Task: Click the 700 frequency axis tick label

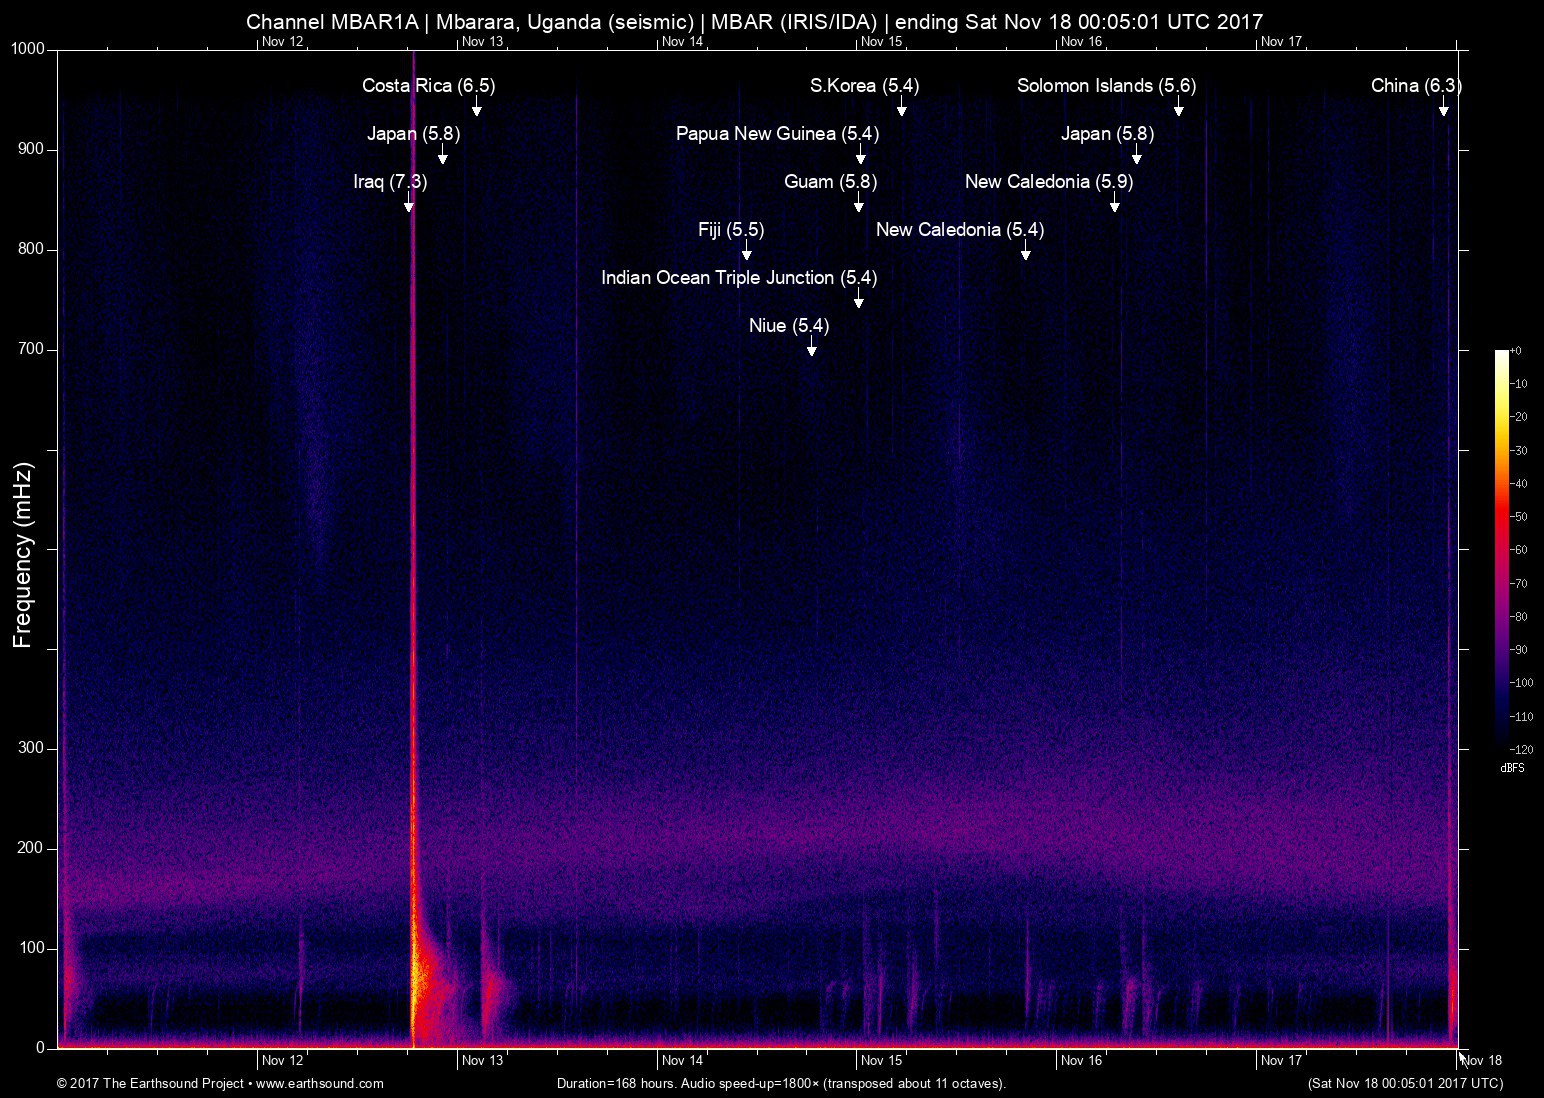Action: (33, 349)
